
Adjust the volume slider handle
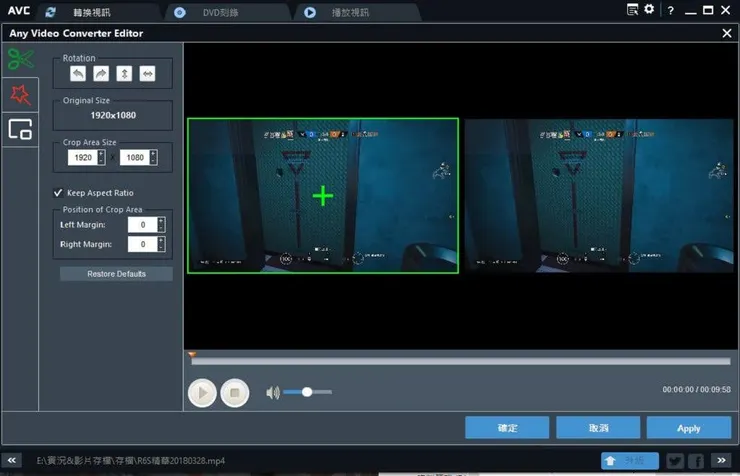point(307,392)
